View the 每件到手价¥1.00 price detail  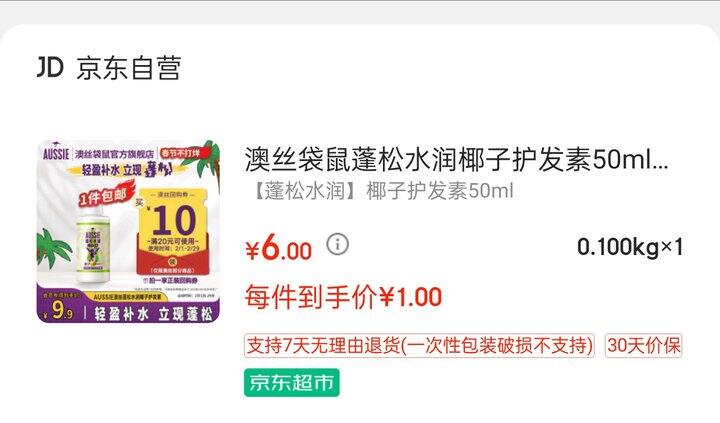coord(343,297)
